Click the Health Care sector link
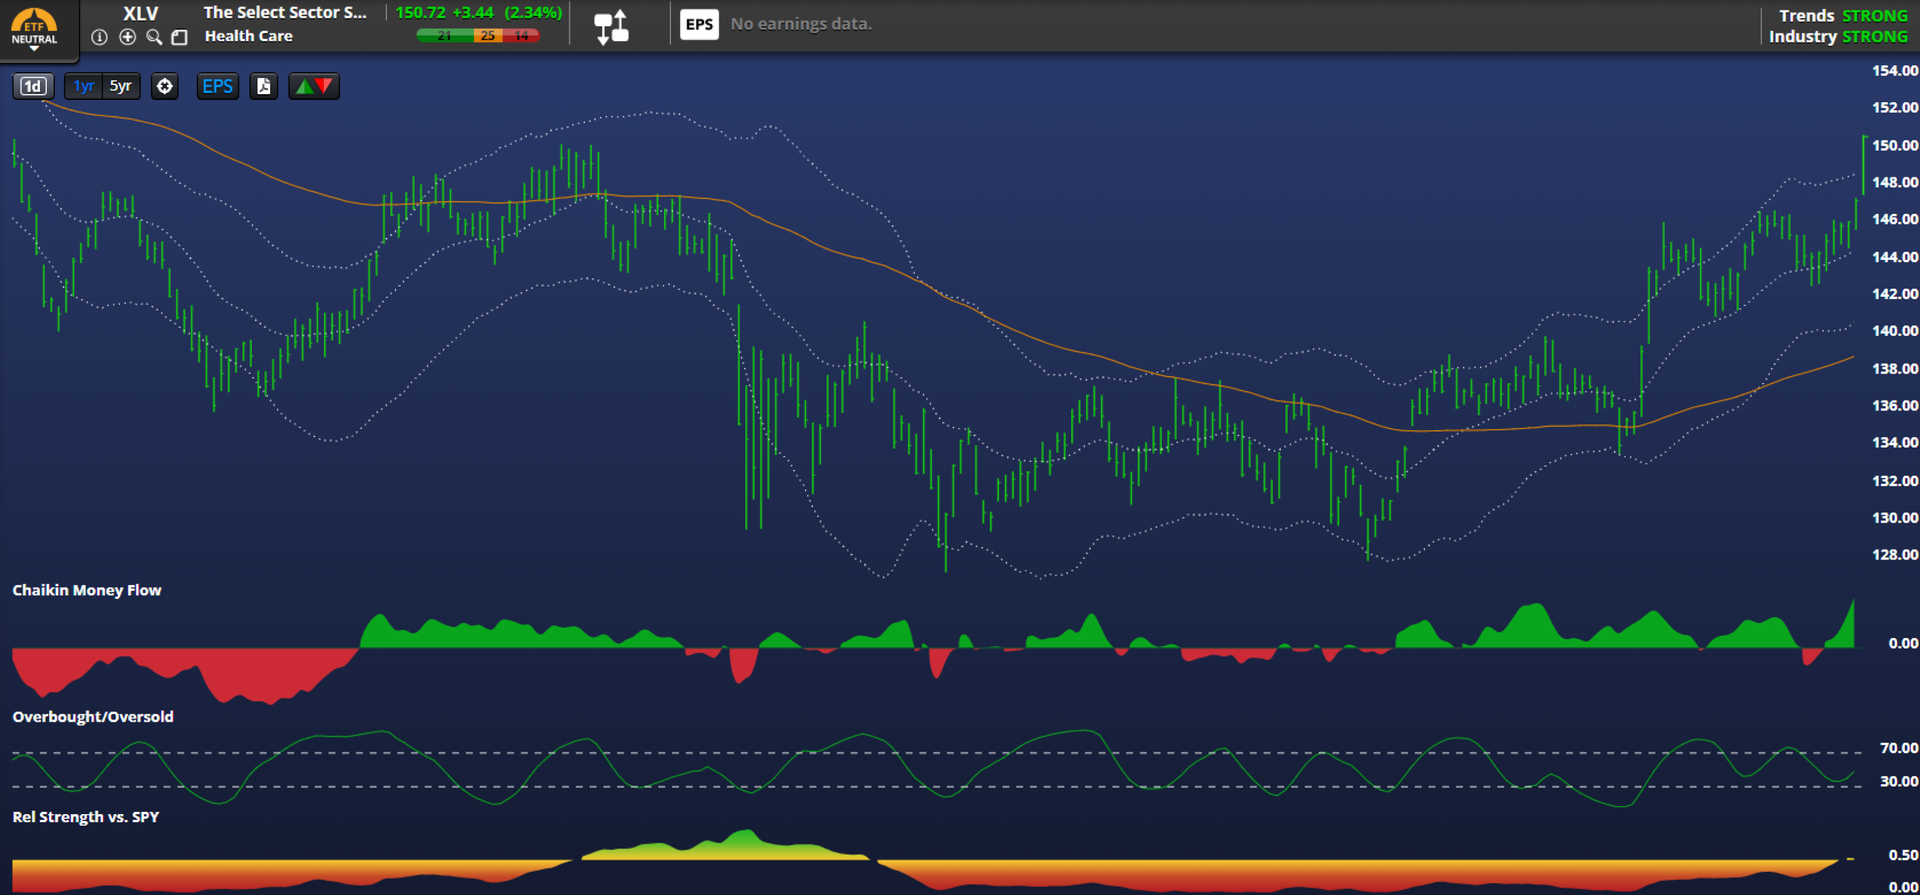The height and width of the screenshot is (895, 1920). tap(248, 36)
